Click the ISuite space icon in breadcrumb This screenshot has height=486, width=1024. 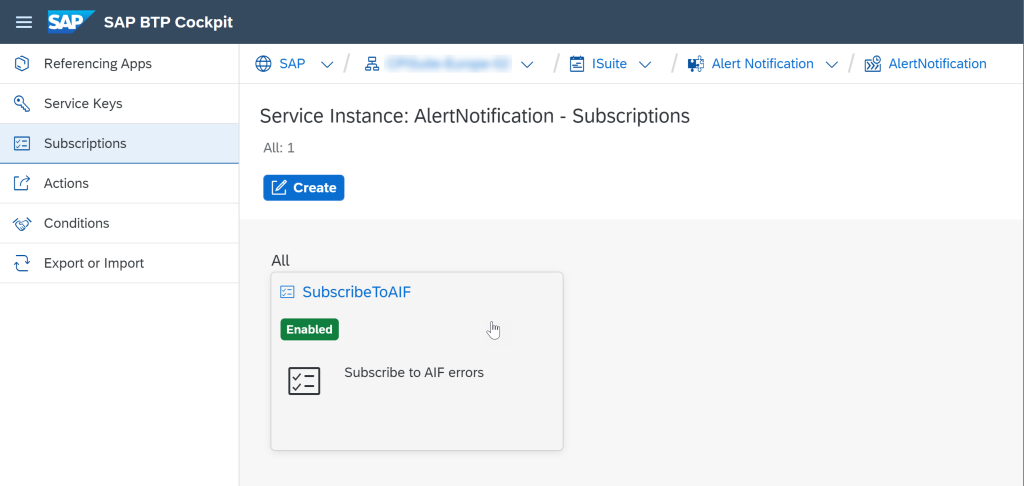[x=577, y=64]
